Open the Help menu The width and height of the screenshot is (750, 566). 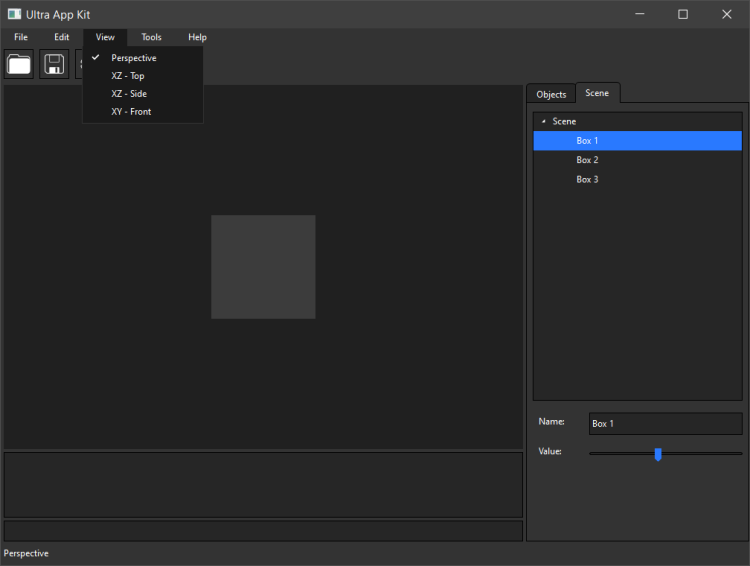(x=197, y=37)
